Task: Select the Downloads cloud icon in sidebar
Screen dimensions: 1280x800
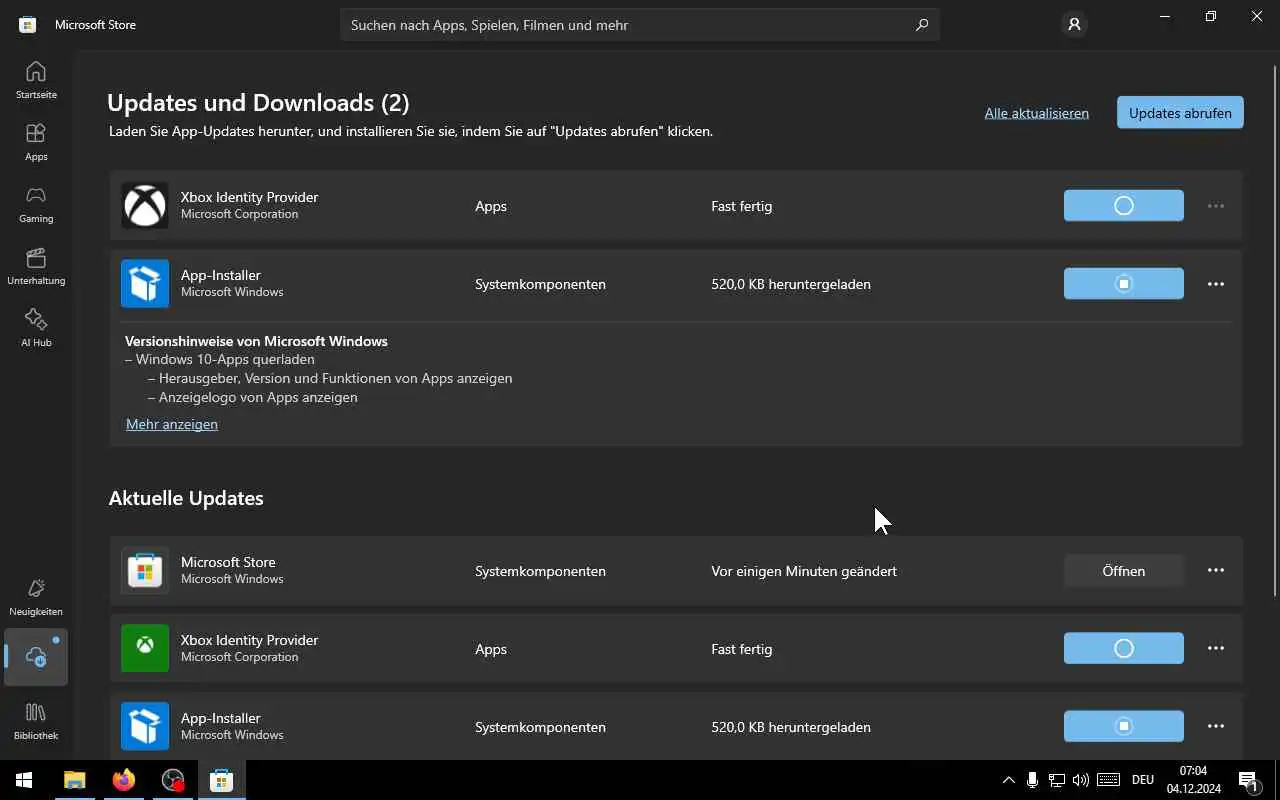Action: click(36, 657)
